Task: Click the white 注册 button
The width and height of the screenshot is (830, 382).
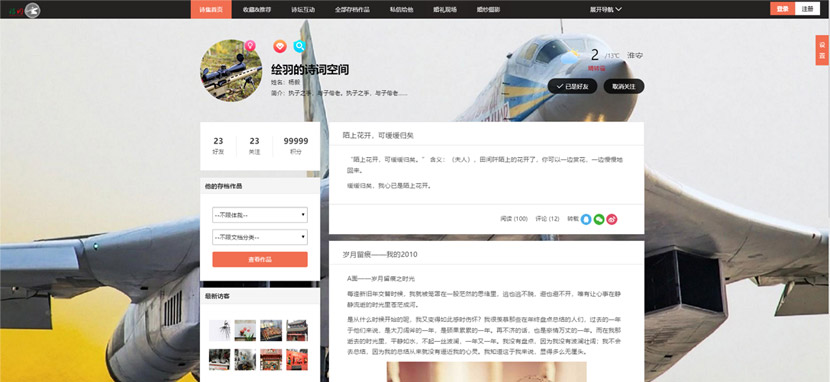Action: point(807,9)
